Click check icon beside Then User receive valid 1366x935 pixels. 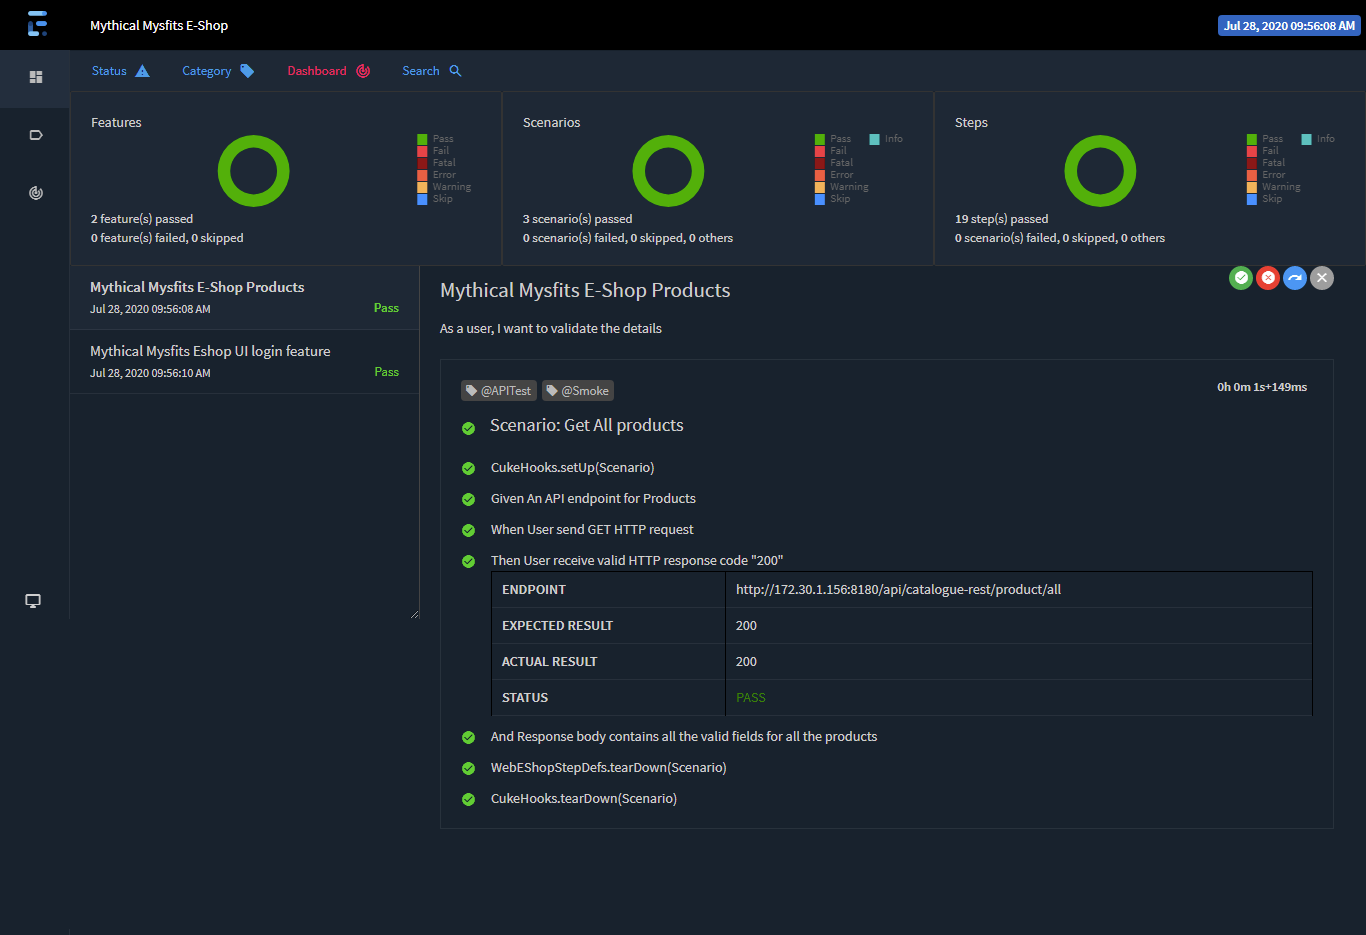pos(468,561)
